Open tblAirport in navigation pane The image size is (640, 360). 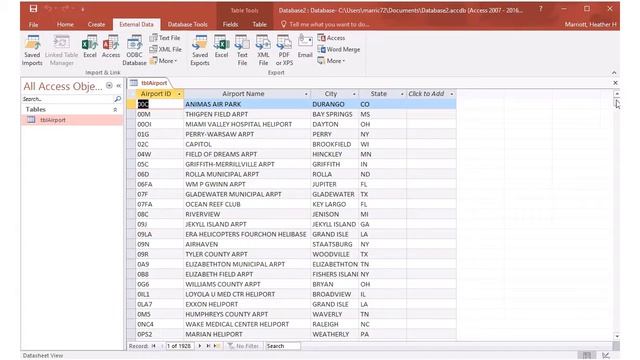tap(72, 120)
